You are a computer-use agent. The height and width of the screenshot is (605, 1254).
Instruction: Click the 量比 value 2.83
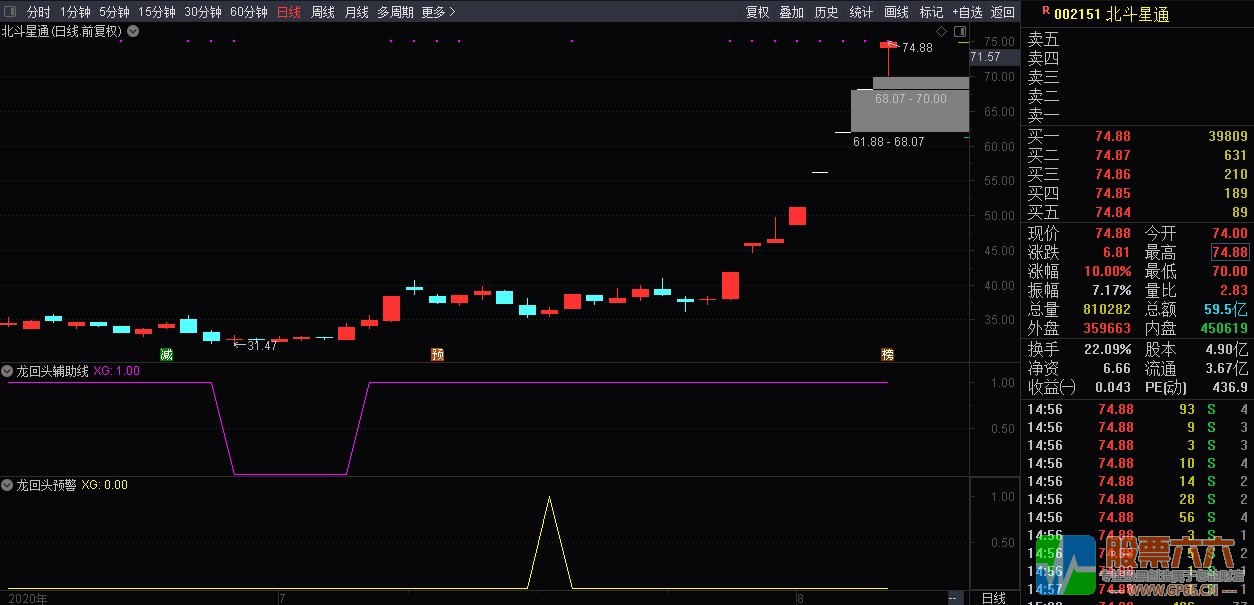click(x=1234, y=290)
